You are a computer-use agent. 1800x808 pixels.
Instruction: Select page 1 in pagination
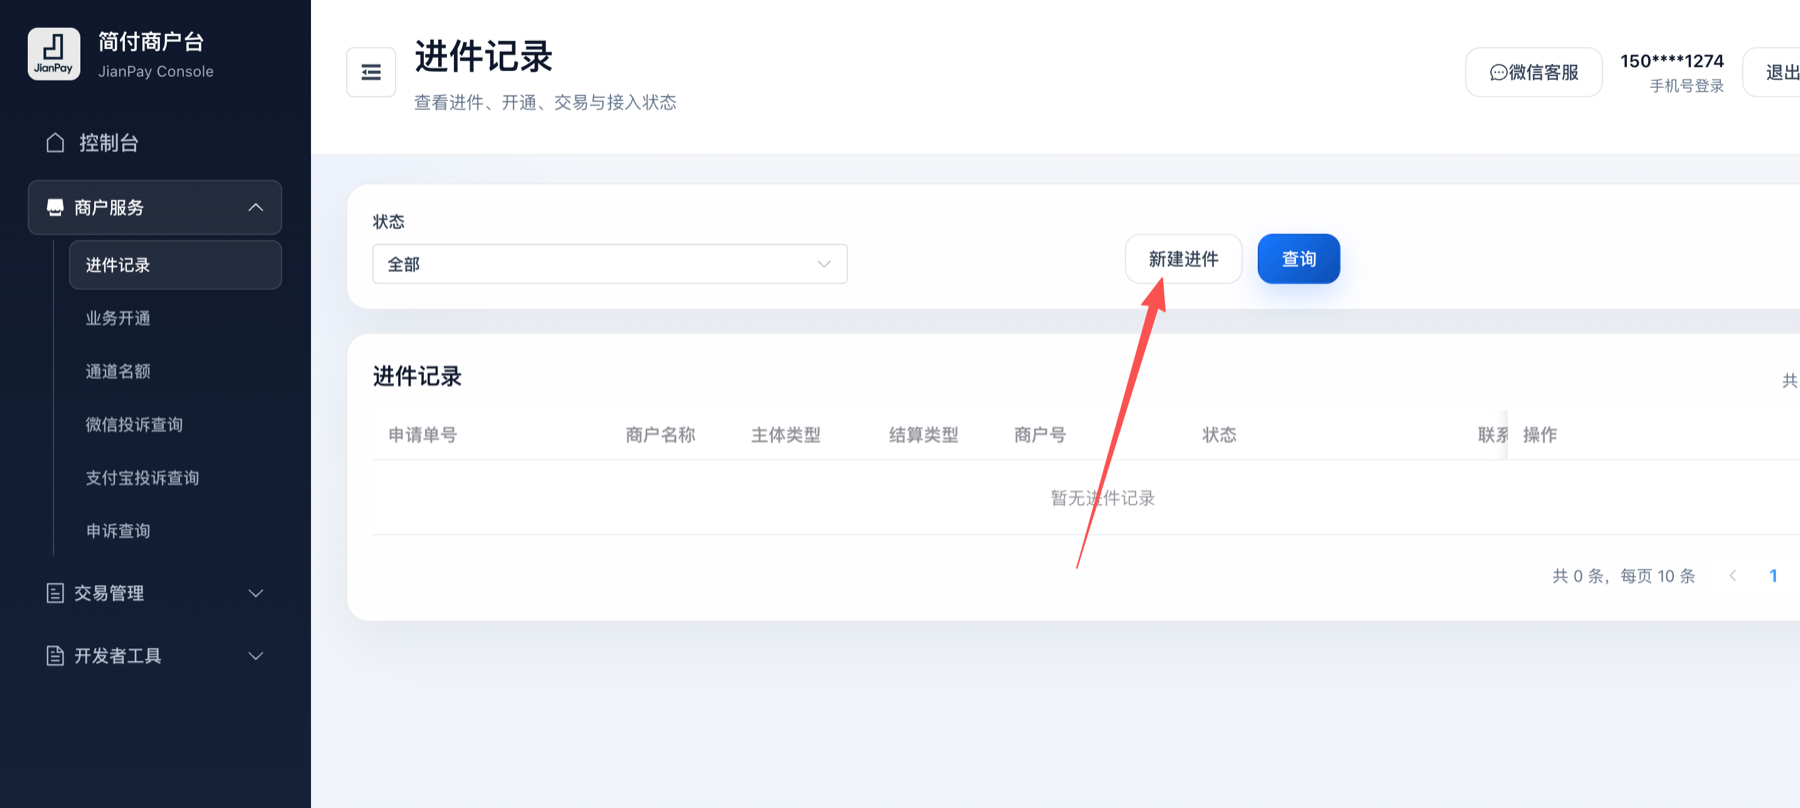coord(1773,576)
